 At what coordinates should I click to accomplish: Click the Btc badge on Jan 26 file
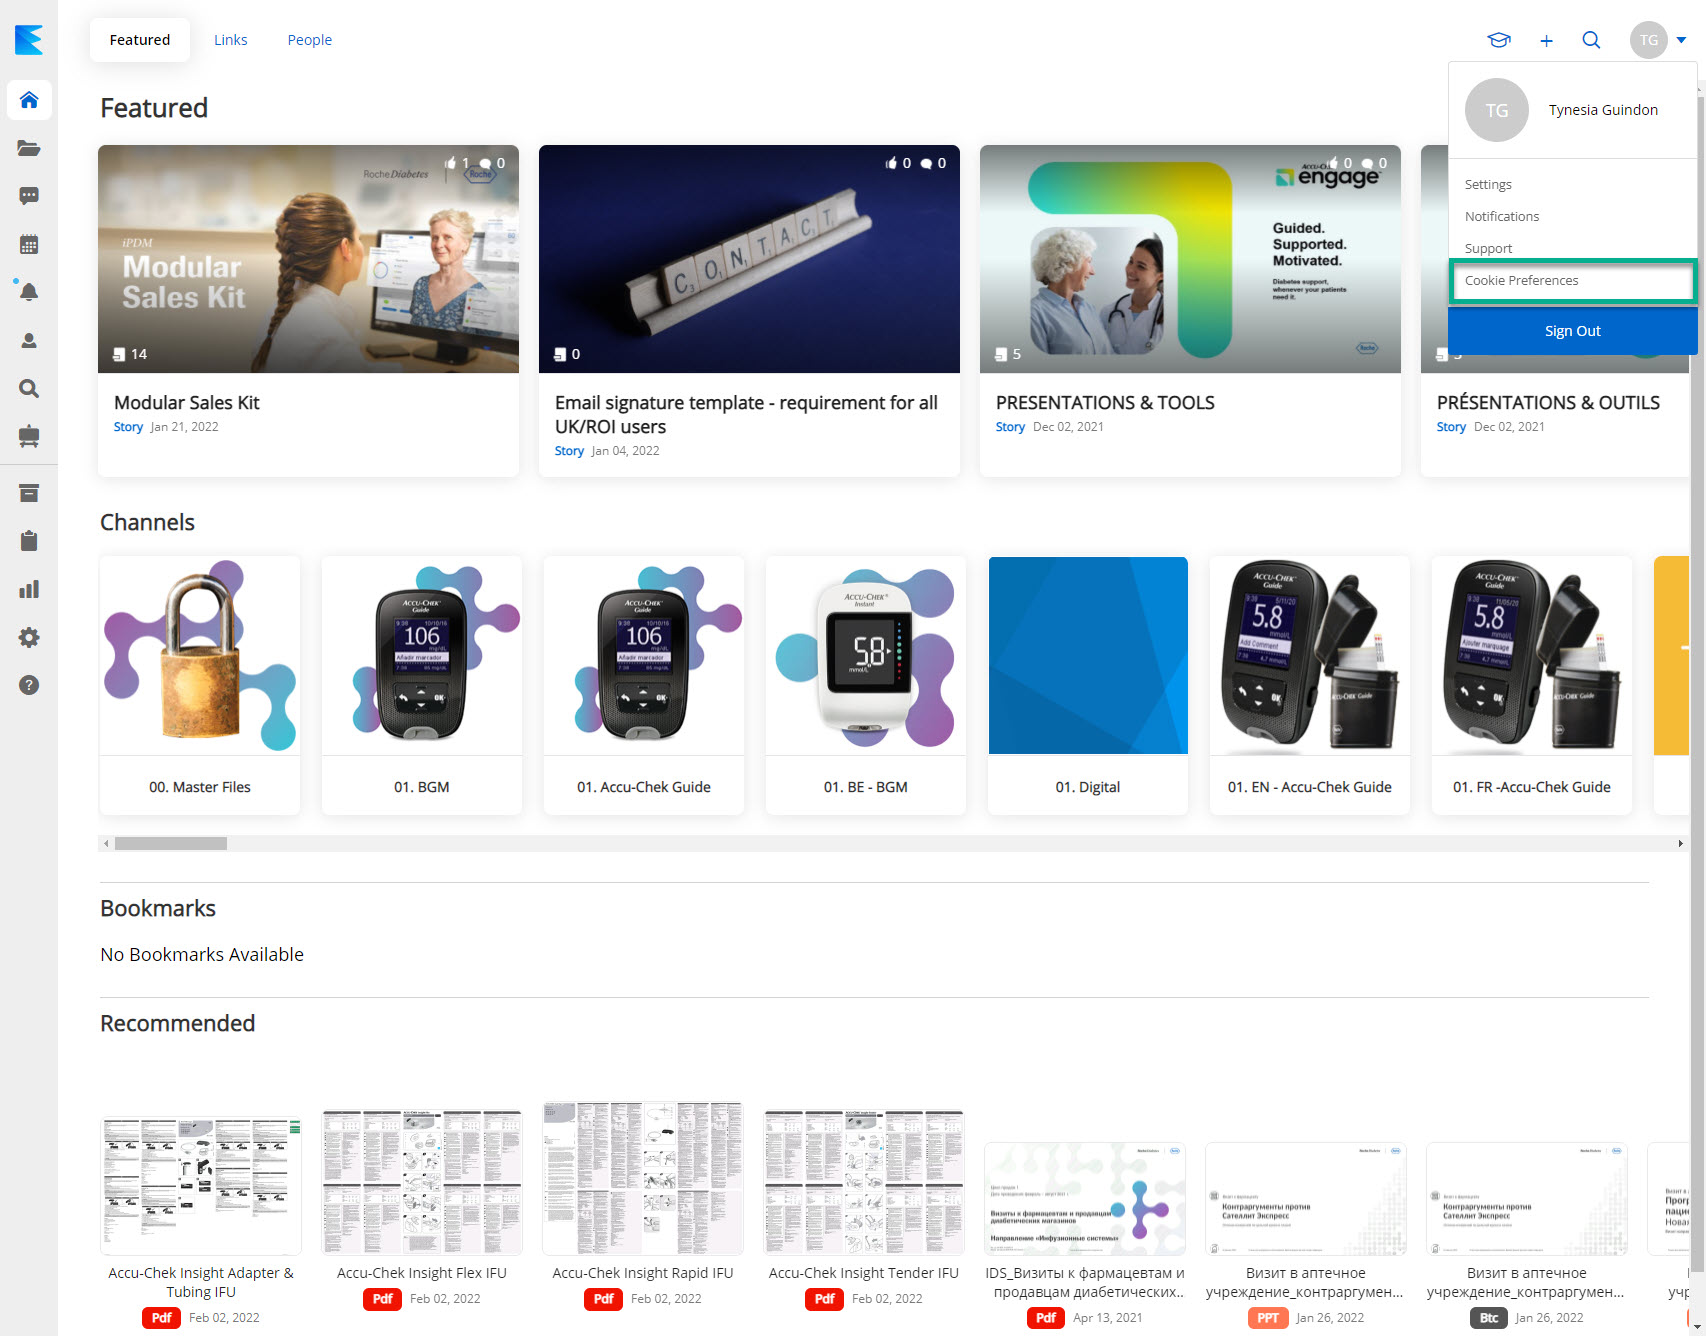pyautogui.click(x=1489, y=1318)
